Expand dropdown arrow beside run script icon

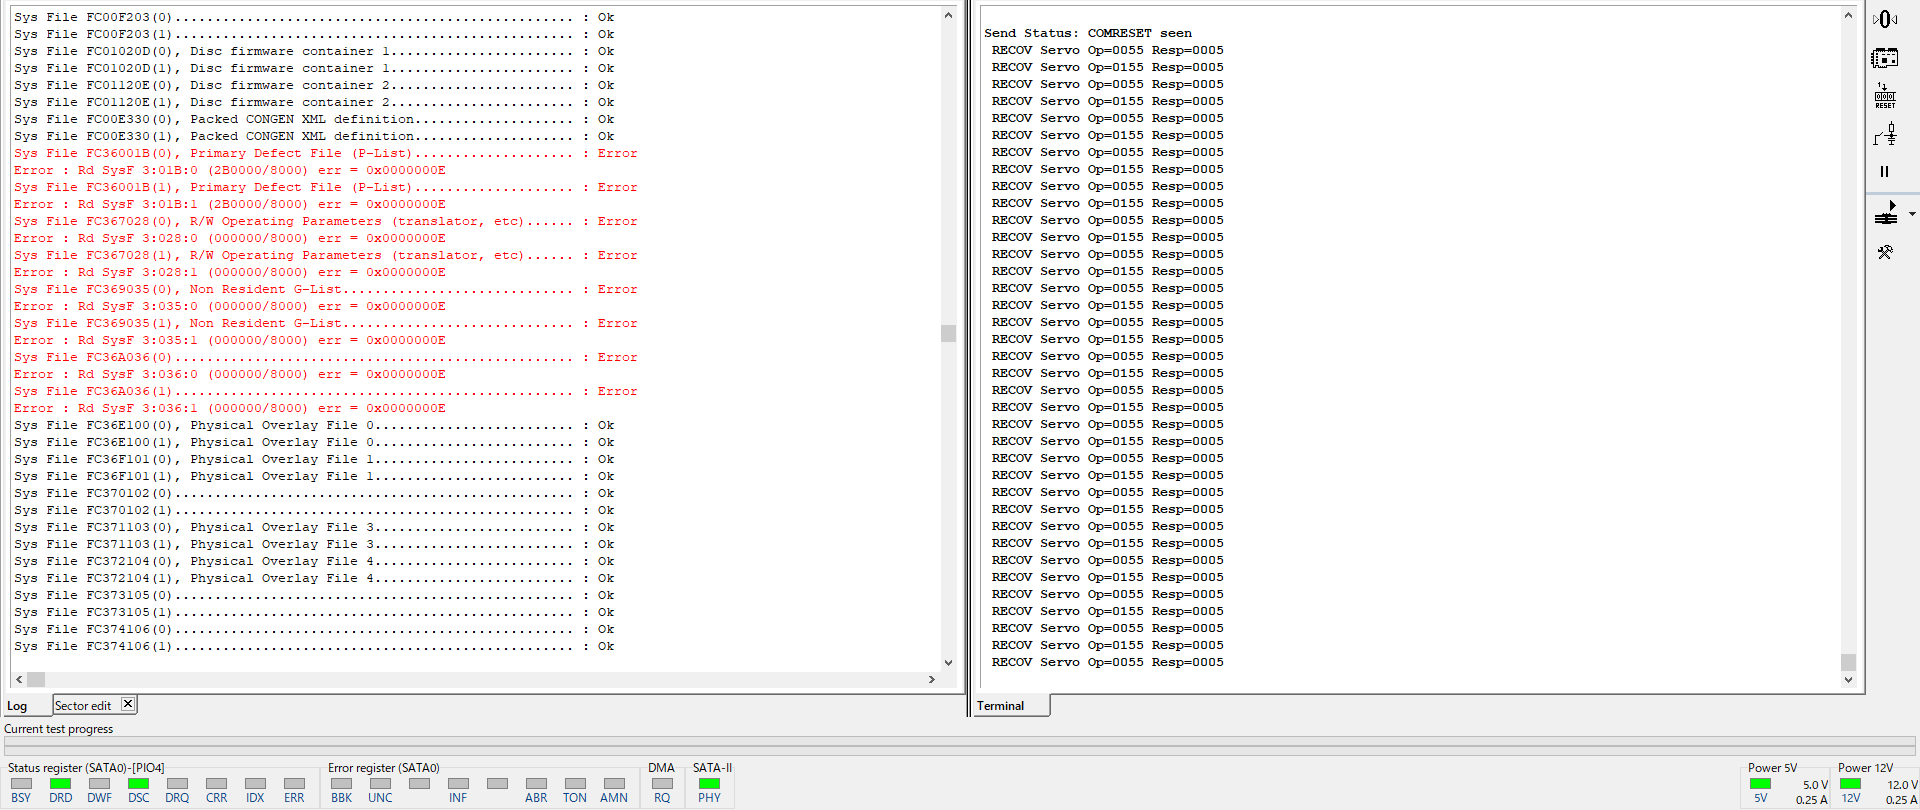point(1912,213)
